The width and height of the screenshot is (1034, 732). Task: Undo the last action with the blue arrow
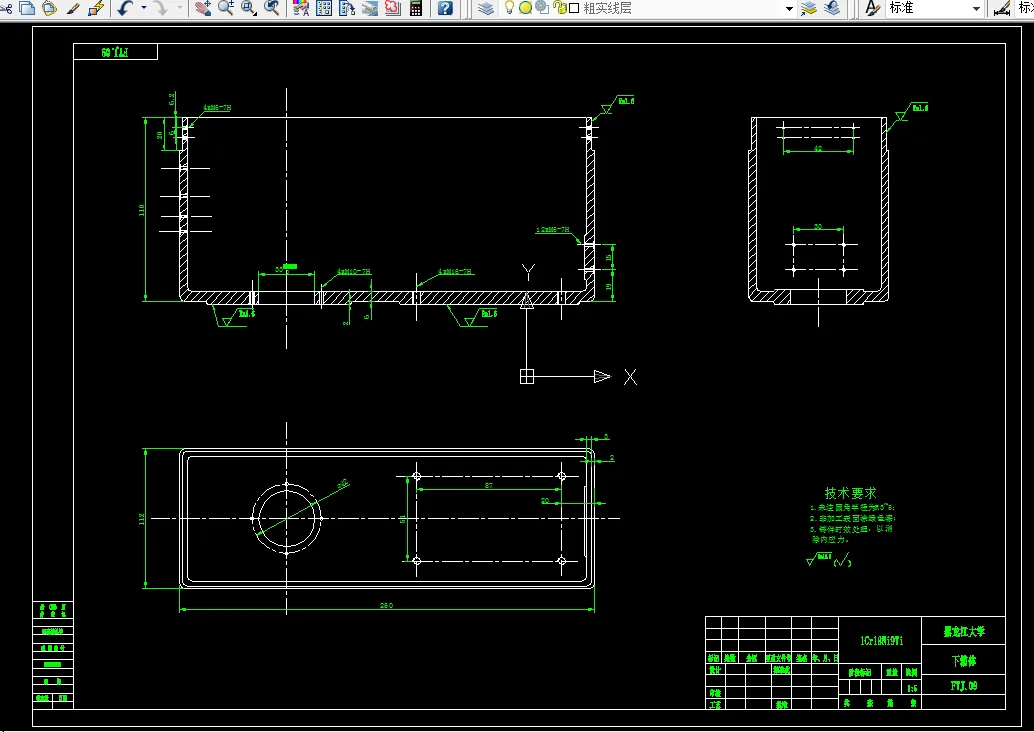[125, 8]
